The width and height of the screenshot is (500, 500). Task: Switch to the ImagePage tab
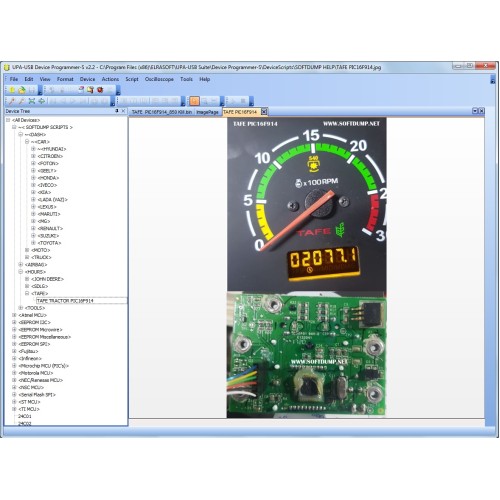pyautogui.click(x=207, y=112)
